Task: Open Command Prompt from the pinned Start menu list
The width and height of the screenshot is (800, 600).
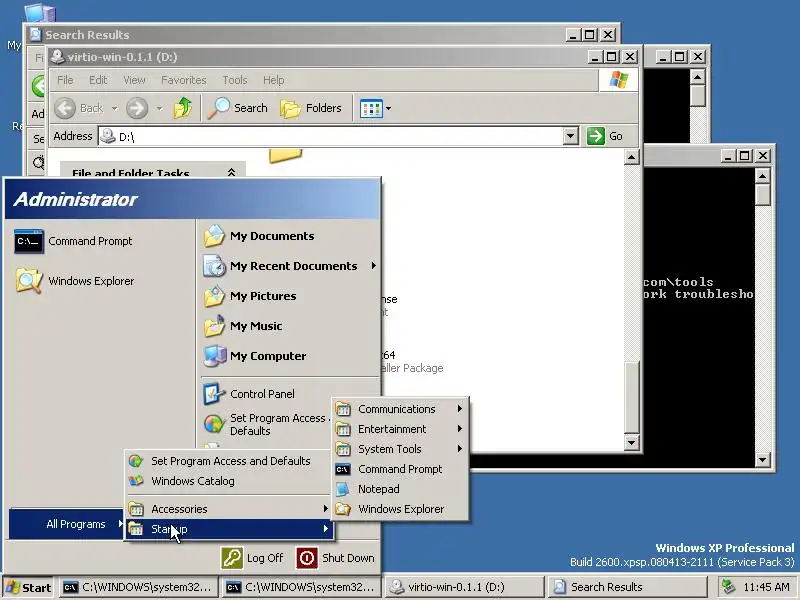Action: click(74, 241)
